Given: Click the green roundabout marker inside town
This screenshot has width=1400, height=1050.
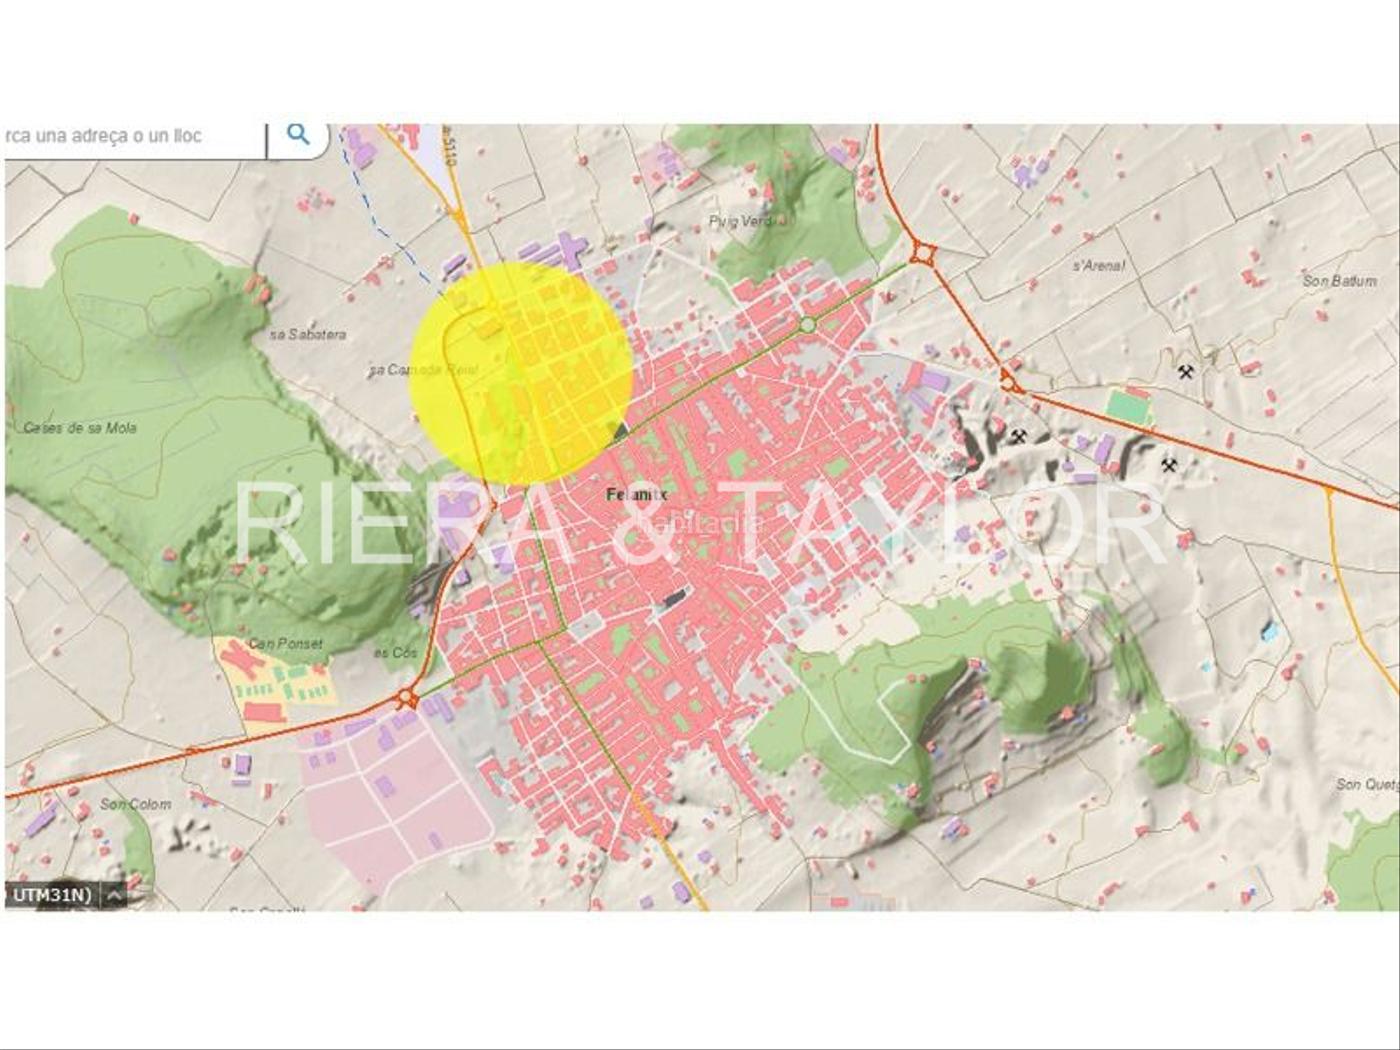Looking at the screenshot, I should pos(808,325).
